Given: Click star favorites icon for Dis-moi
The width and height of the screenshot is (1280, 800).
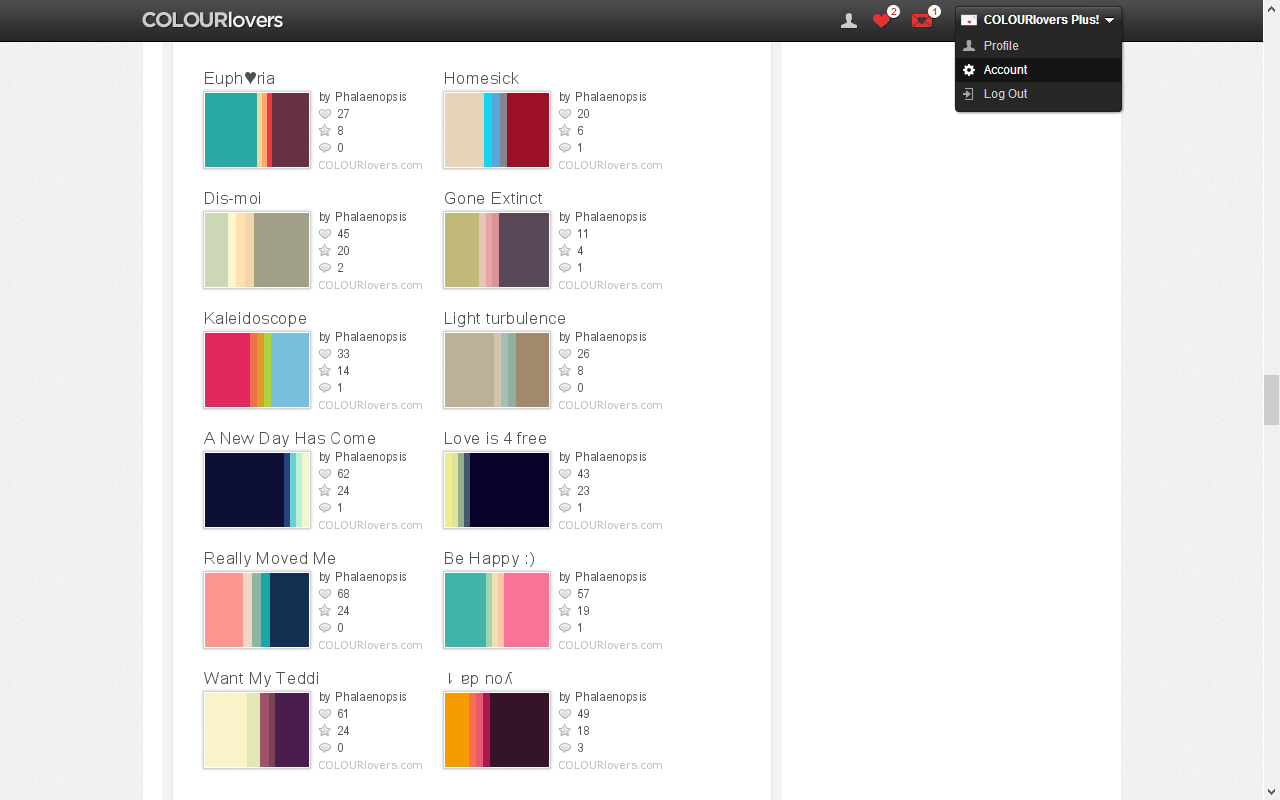Looking at the screenshot, I should point(325,251).
